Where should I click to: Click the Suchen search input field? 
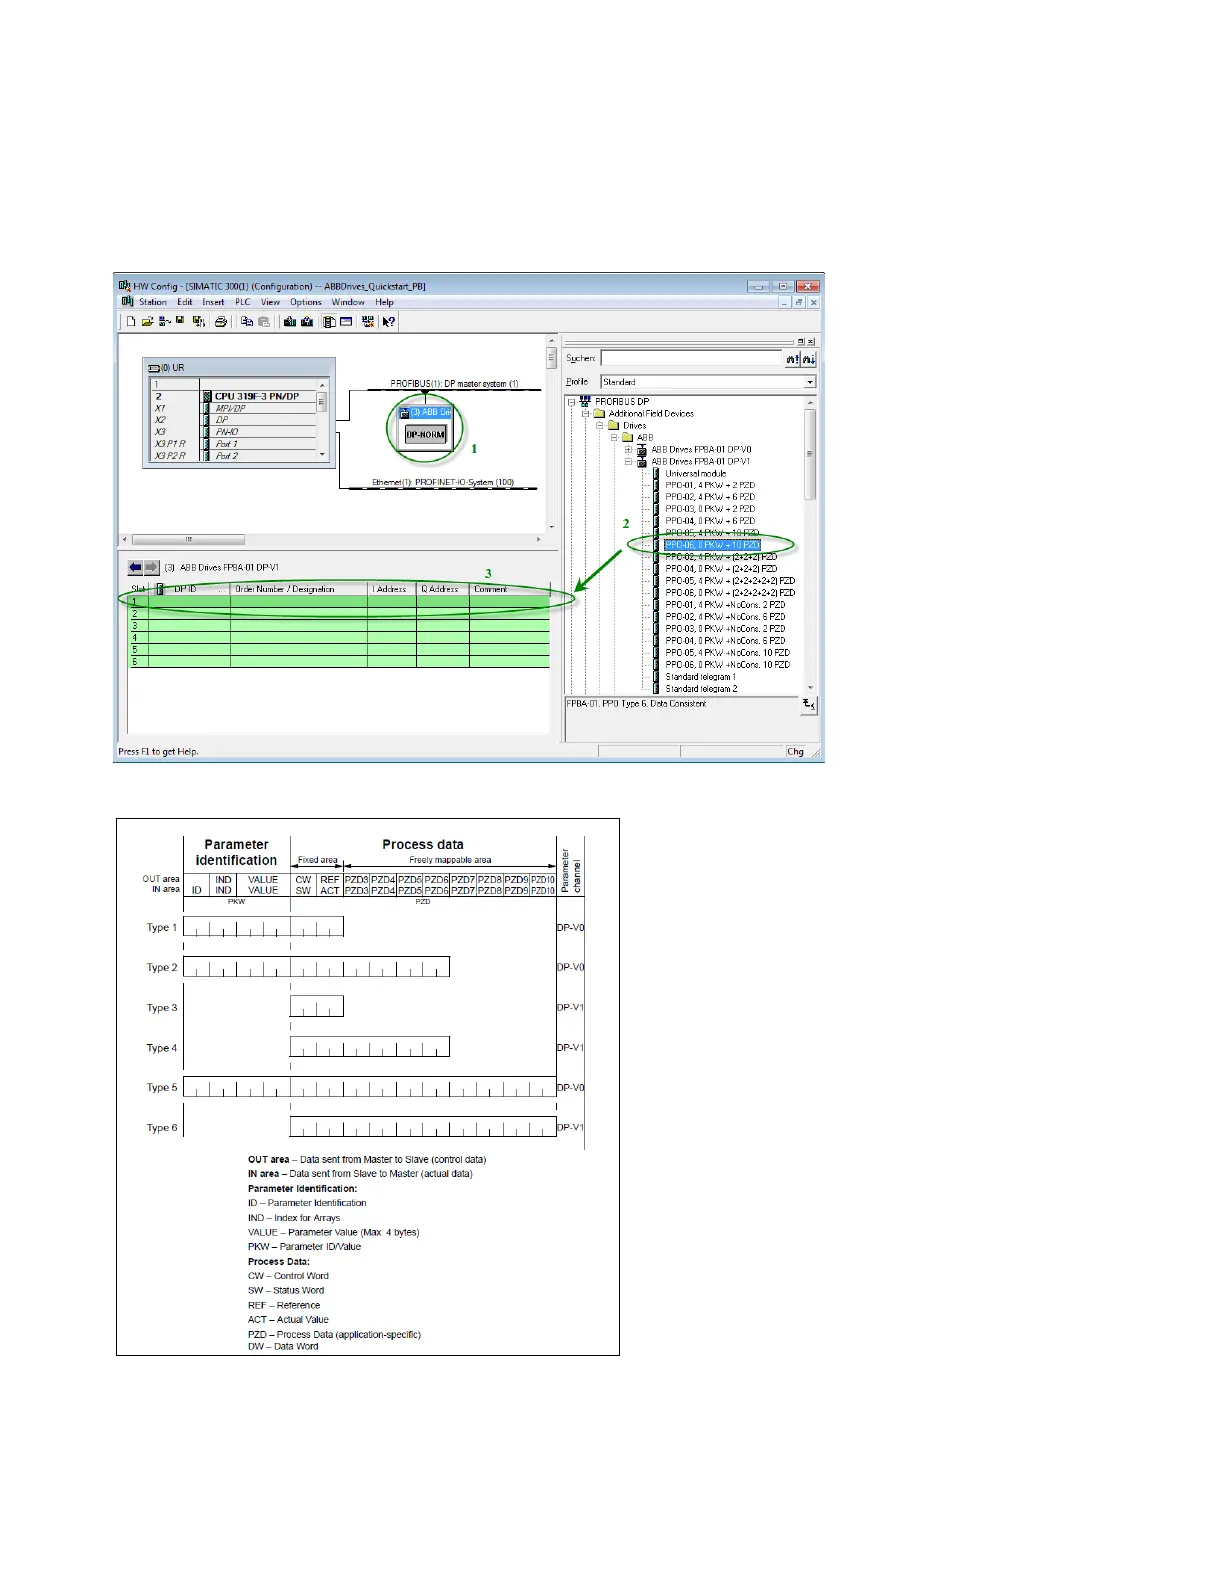690,358
